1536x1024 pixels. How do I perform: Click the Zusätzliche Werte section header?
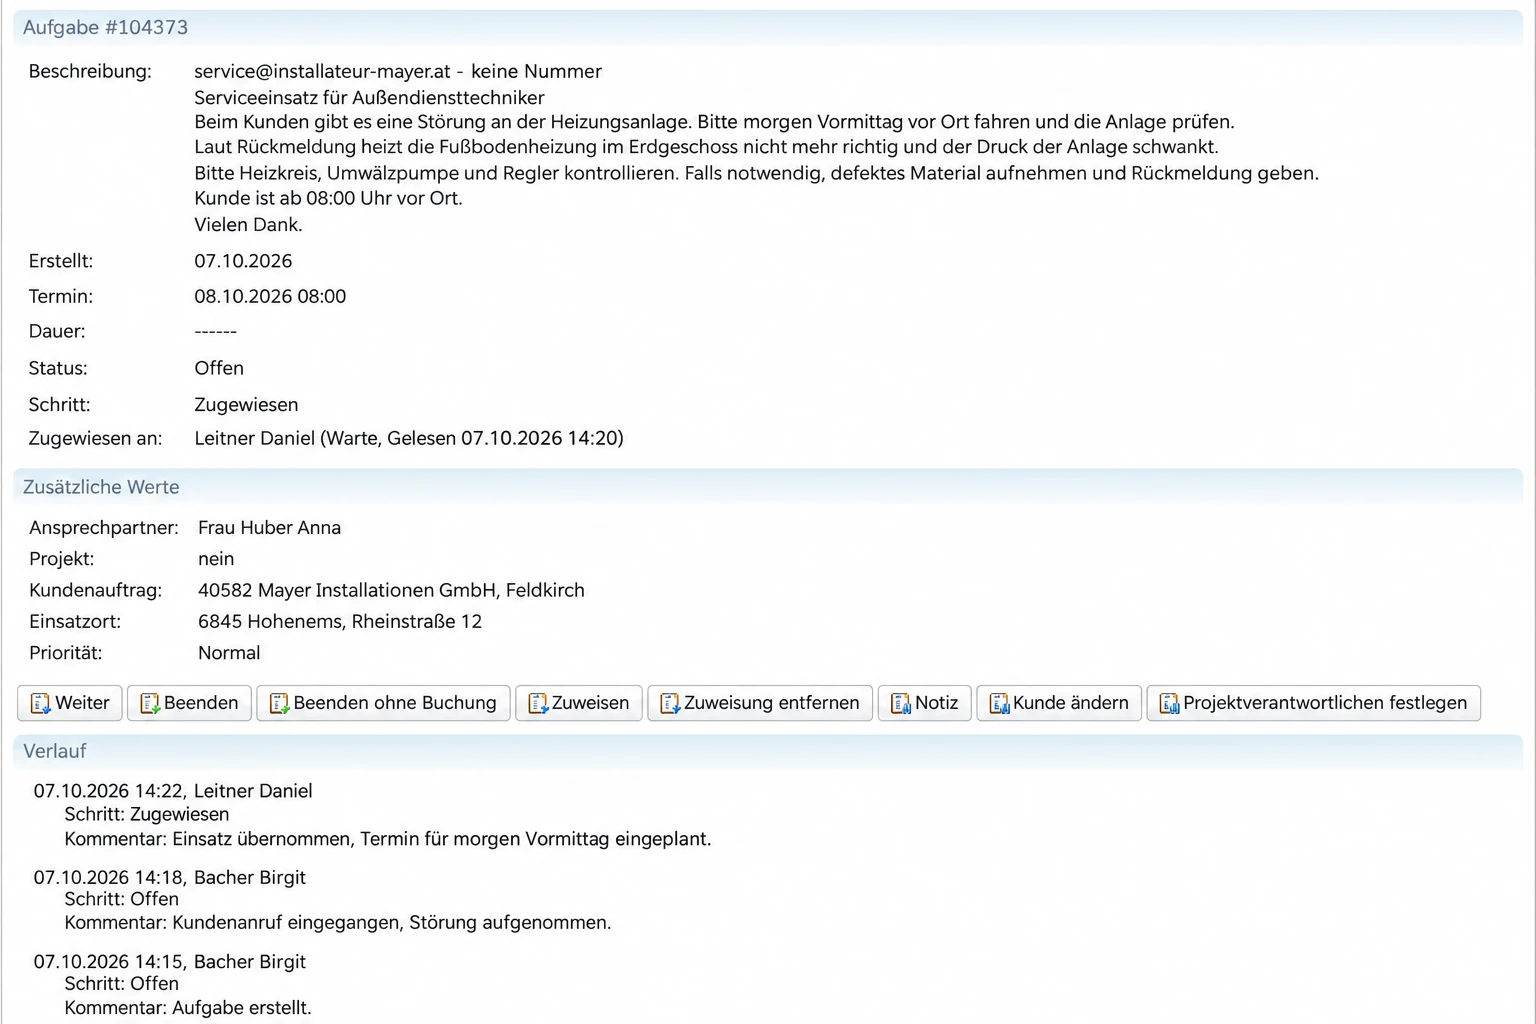(768, 487)
